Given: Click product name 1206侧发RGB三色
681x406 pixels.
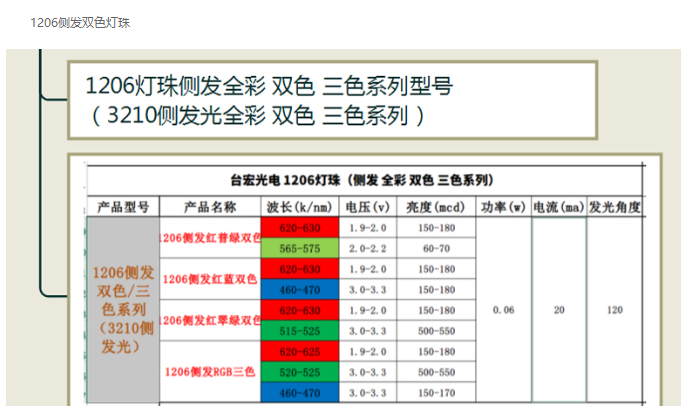Looking at the screenshot, I should coord(210,372).
